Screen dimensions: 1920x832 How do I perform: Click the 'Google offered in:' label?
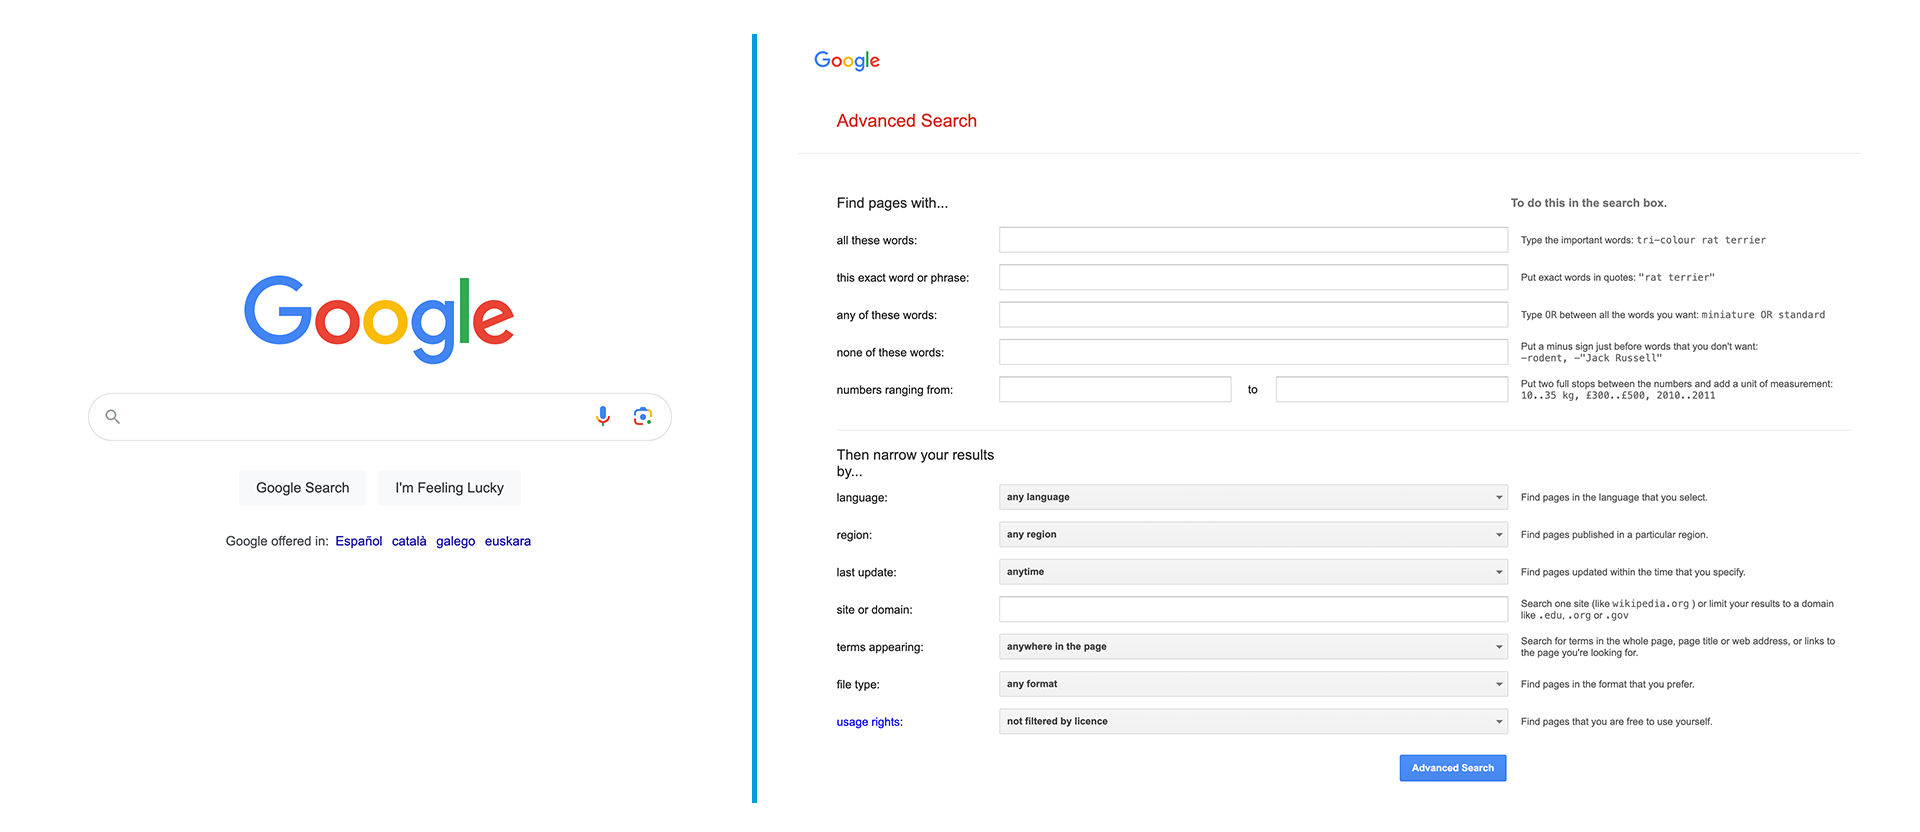point(277,541)
